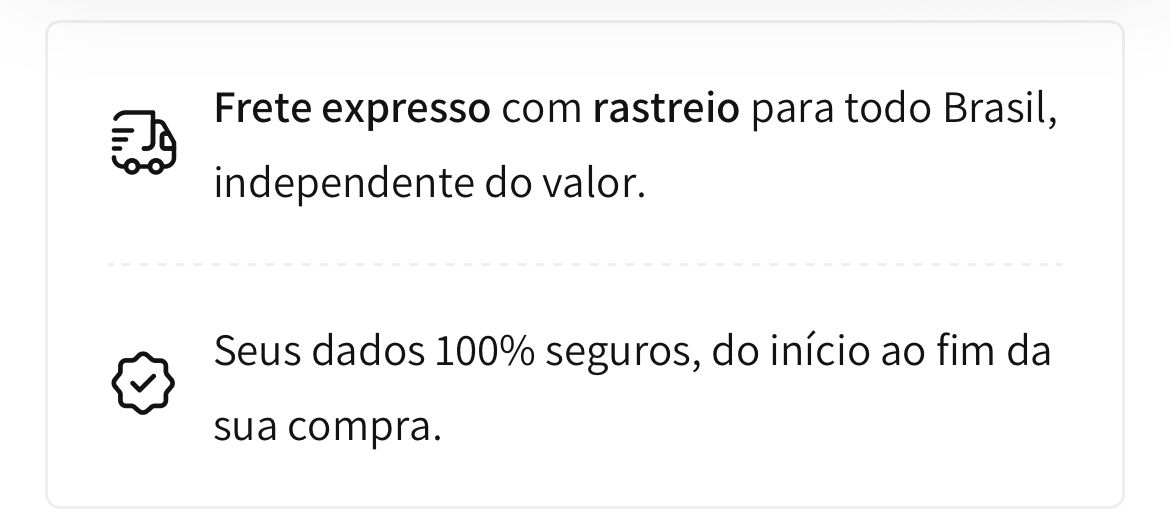Click the word 'dados' in security row
The image size is (1170, 532).
click(x=367, y=351)
